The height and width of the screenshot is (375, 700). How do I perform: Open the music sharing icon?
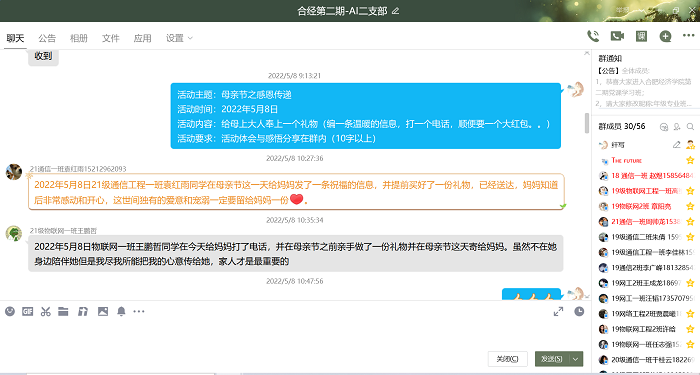83,311
